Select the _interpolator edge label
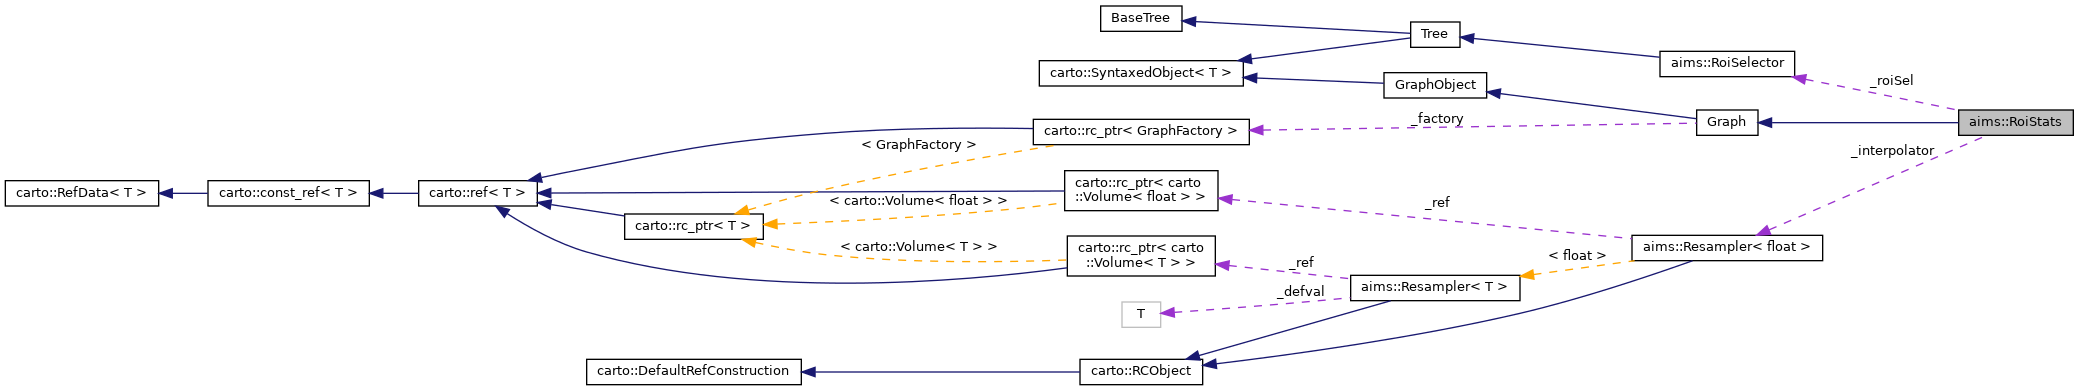The width and height of the screenshot is (2079, 391). tap(1892, 151)
